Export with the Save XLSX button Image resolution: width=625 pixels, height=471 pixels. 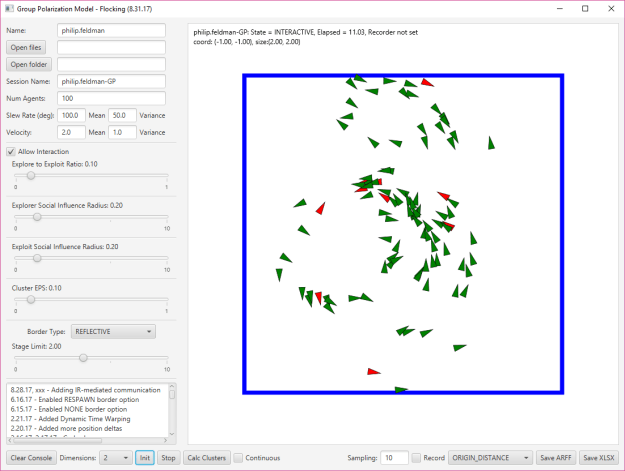coord(598,458)
